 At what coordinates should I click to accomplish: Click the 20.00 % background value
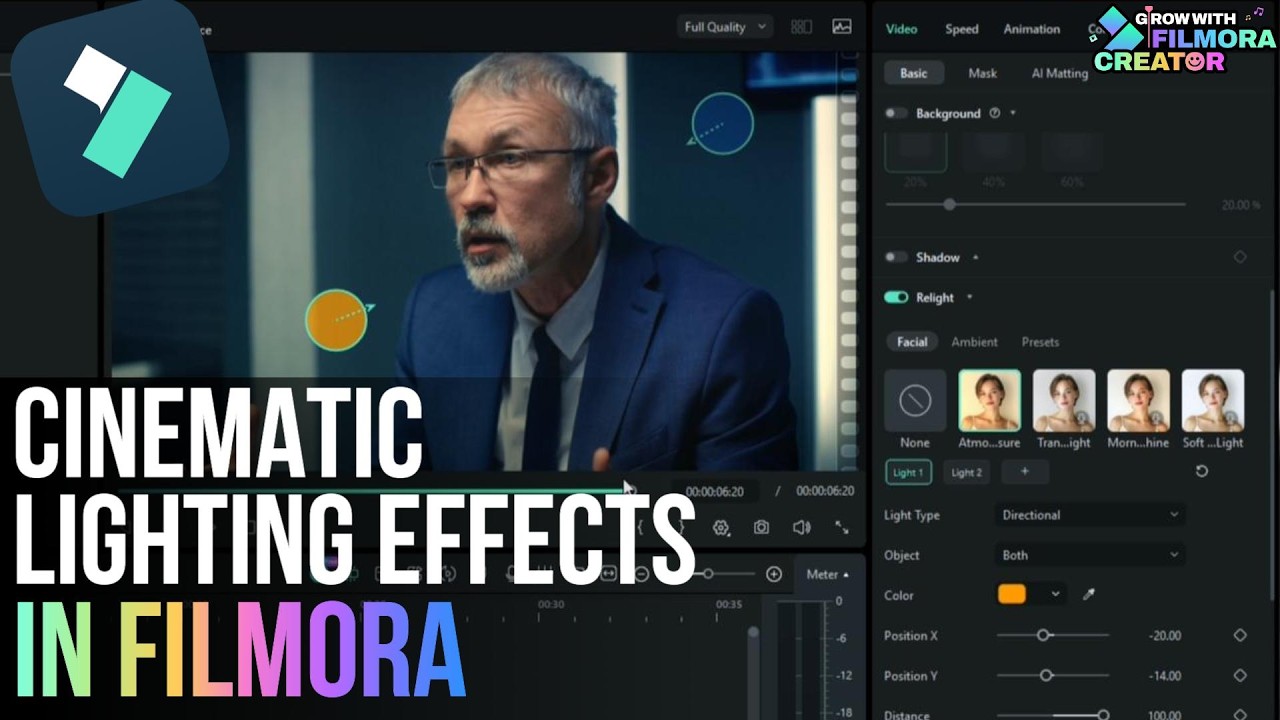pos(1240,205)
